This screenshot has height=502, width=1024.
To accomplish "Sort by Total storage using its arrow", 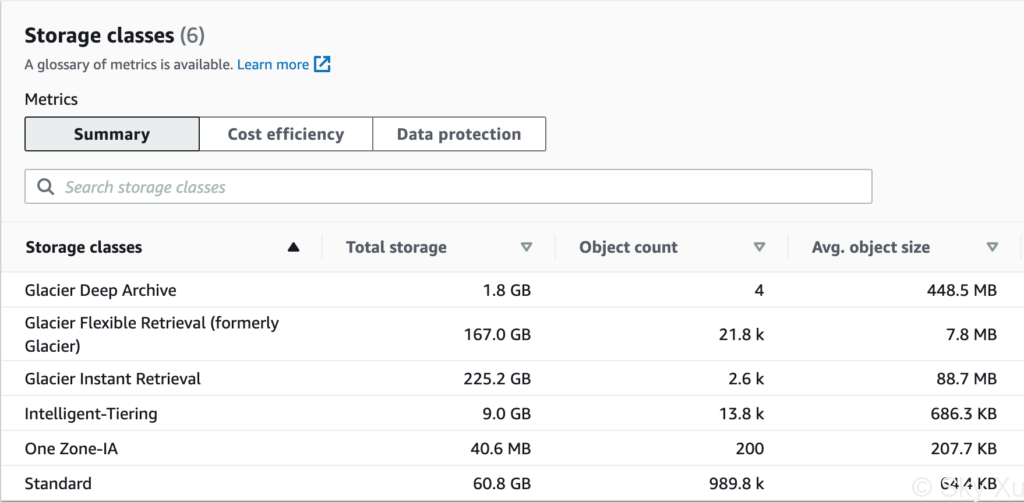I will click(526, 247).
